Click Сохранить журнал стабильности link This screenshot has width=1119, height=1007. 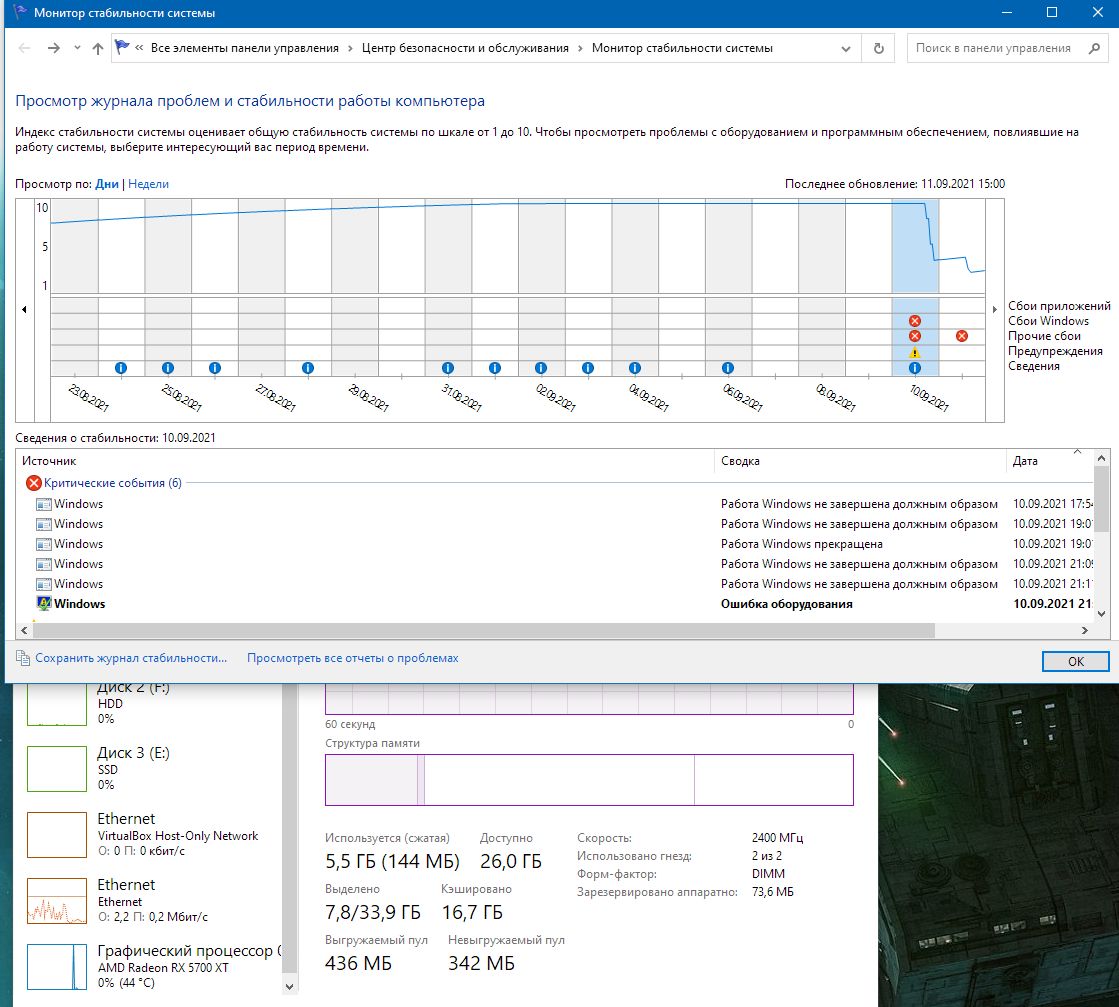(131, 658)
